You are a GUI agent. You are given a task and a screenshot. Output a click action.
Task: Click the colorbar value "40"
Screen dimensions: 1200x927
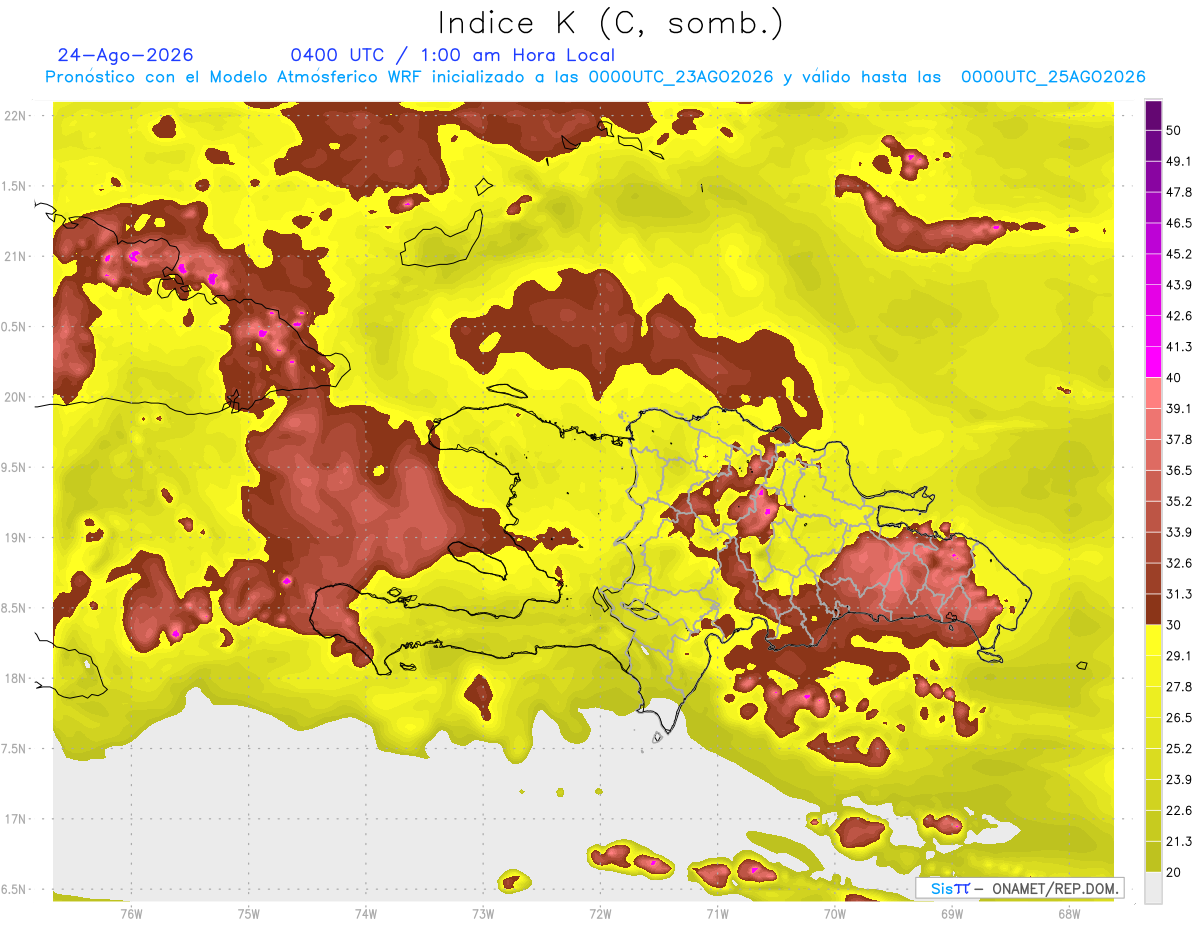point(1174,378)
